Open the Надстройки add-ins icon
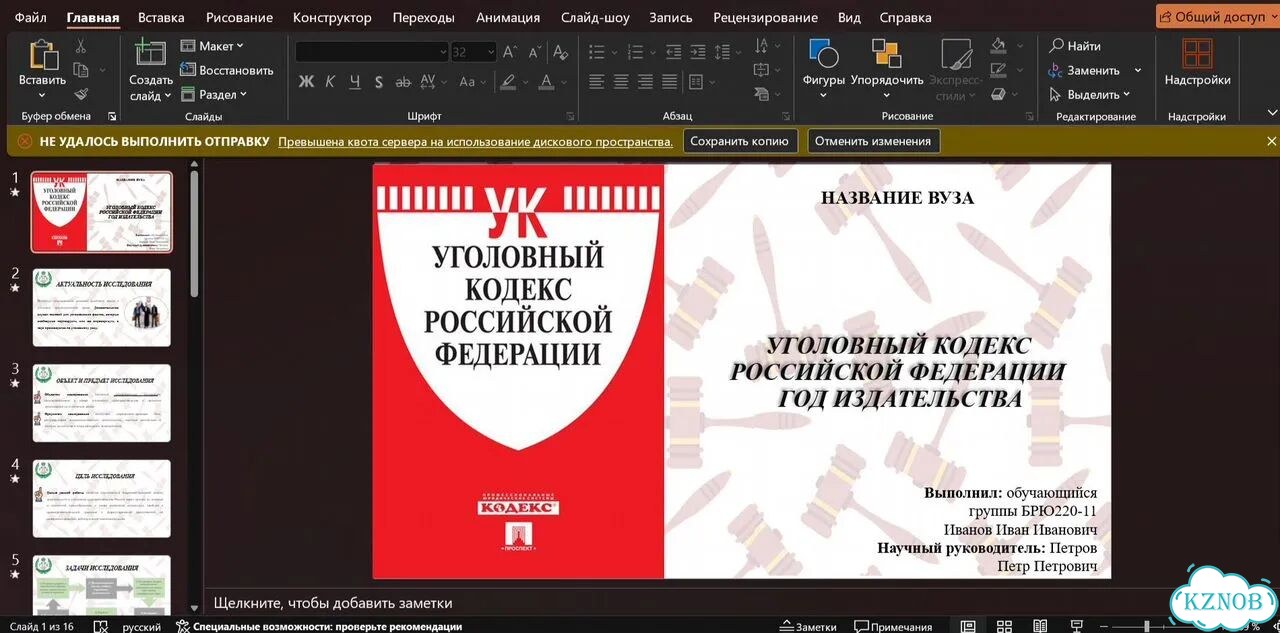Screen dimensions: 1280x633 [x=1197, y=55]
